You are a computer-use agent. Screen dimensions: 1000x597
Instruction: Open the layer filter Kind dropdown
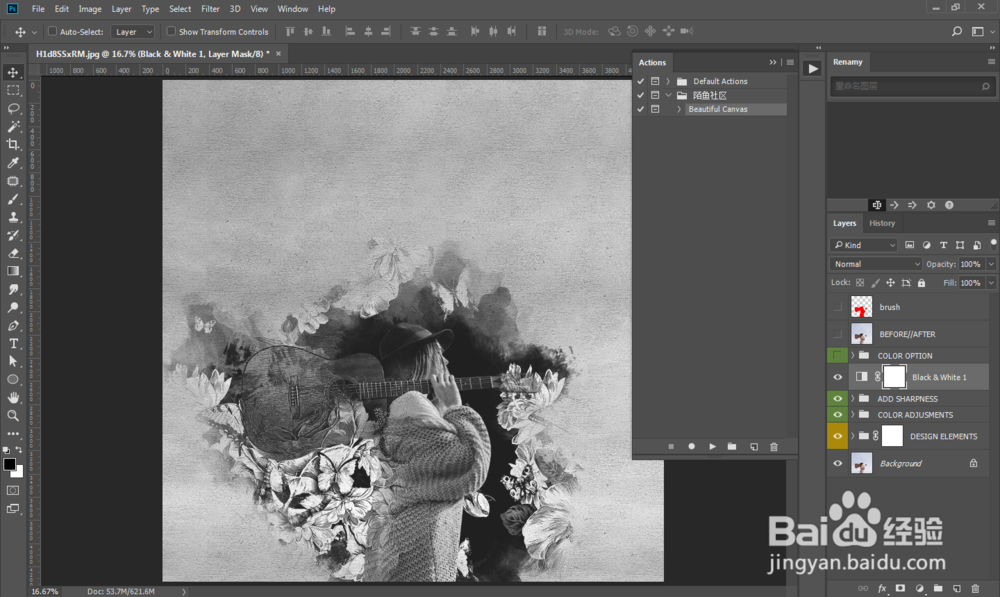click(864, 245)
